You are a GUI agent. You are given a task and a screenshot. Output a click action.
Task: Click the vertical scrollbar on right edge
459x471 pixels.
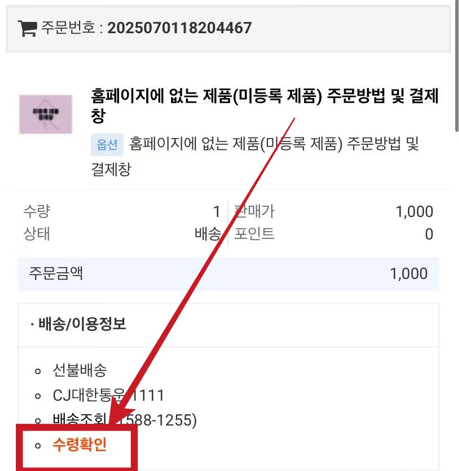pyautogui.click(x=457, y=66)
